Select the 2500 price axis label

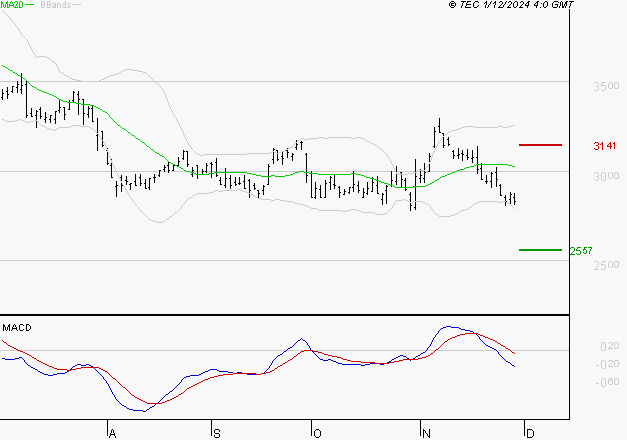(604, 266)
